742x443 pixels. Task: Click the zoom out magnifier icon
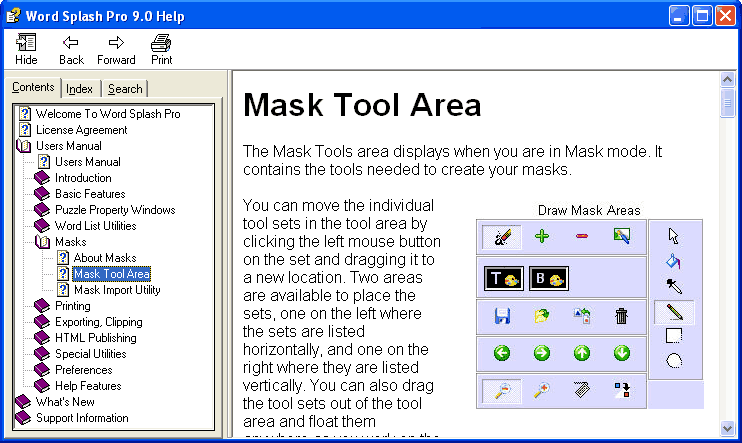pos(502,391)
